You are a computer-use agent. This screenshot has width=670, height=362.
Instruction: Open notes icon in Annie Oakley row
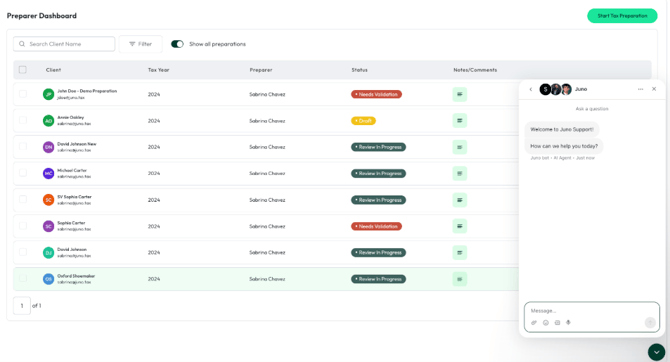click(x=459, y=121)
